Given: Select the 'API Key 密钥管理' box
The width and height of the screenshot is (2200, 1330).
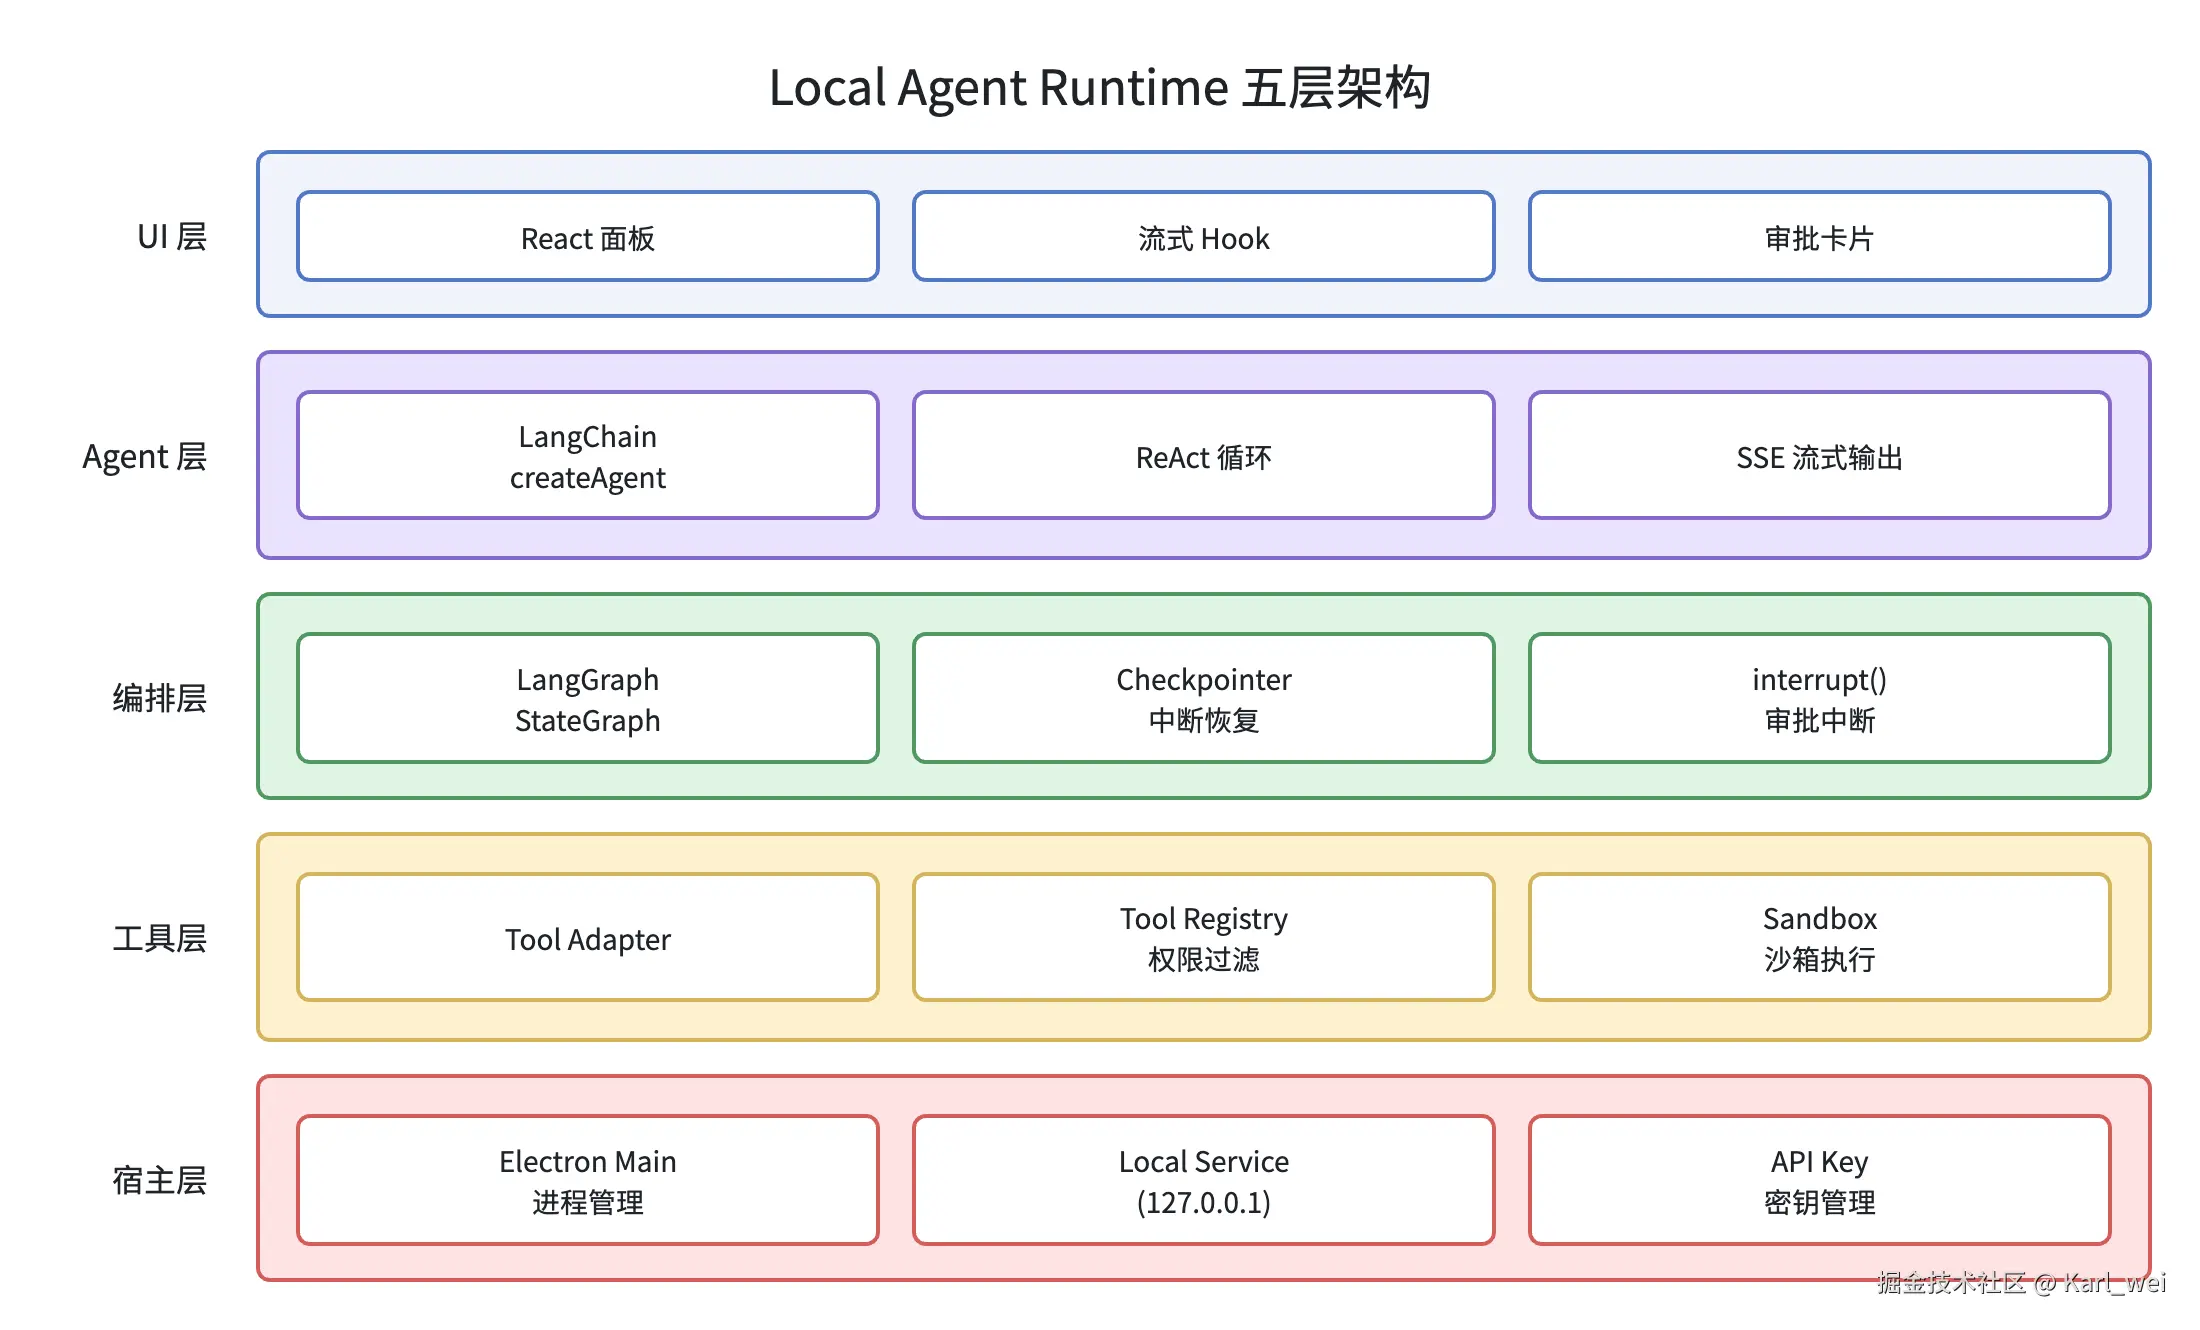Looking at the screenshot, I should pyautogui.click(x=1820, y=1180).
